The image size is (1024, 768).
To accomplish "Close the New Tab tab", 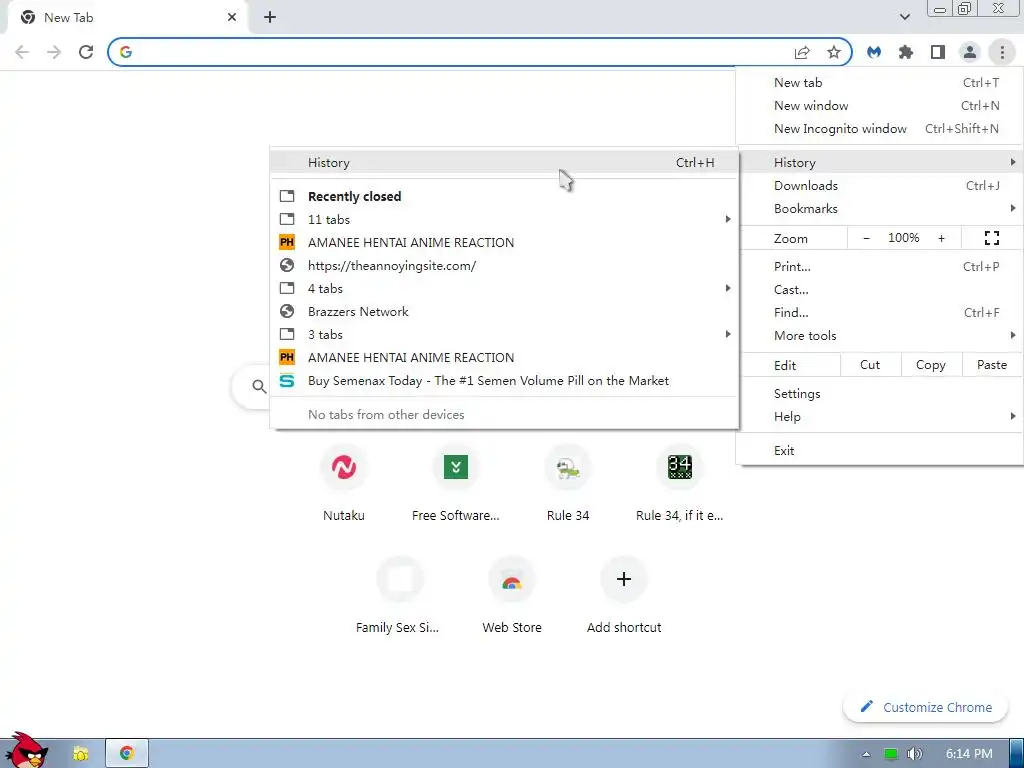I will 232,18.
